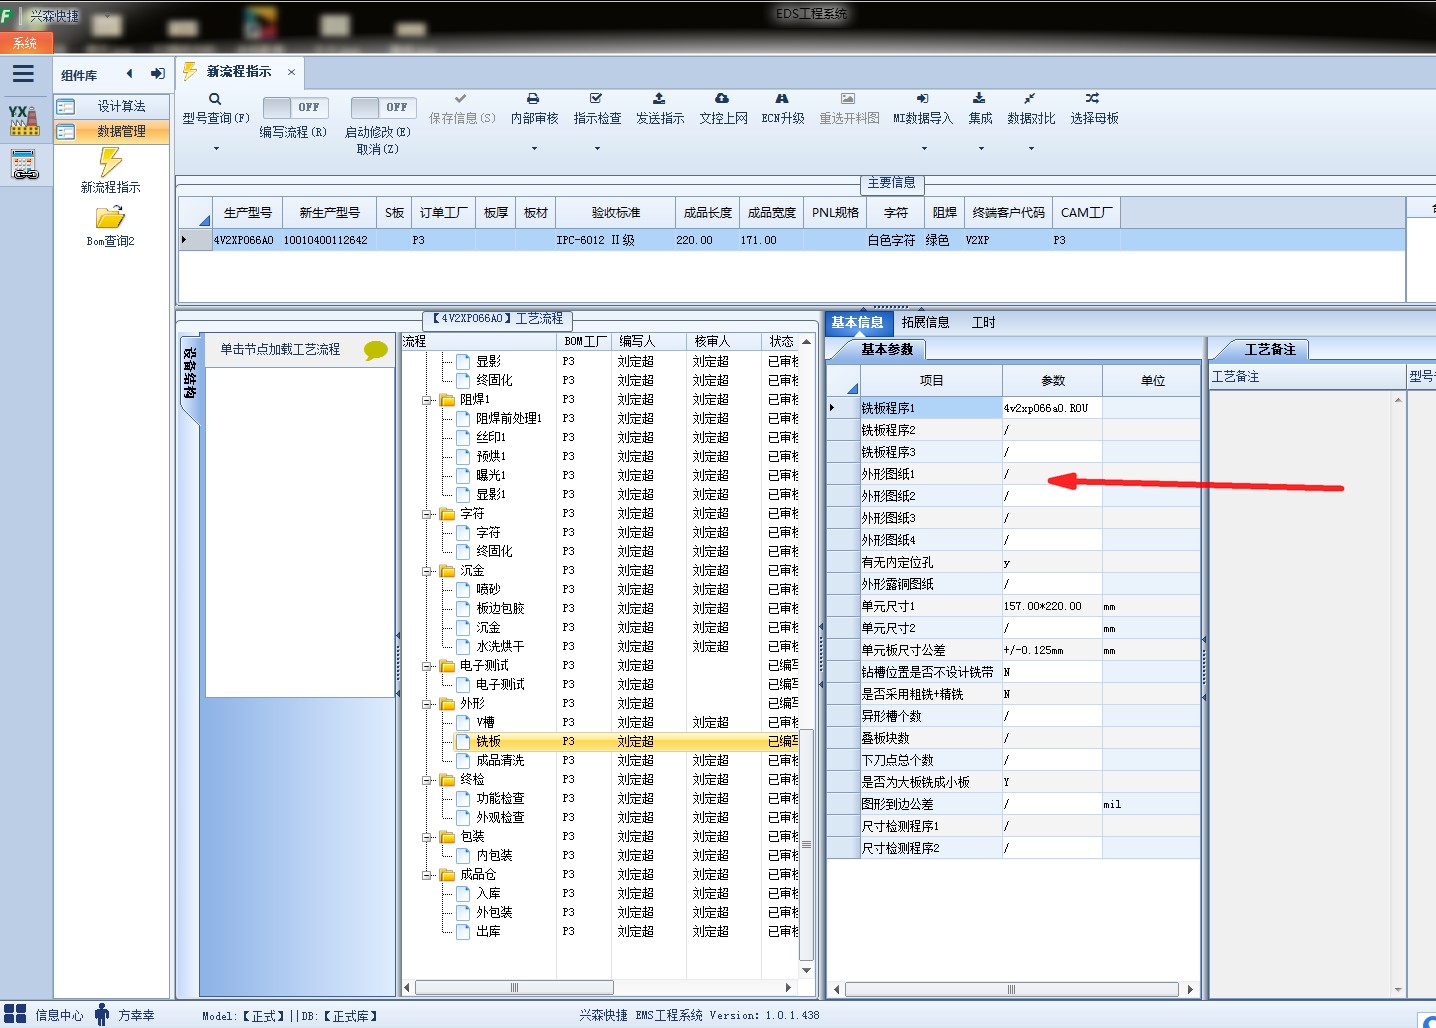
Task: Open the dropdown arrow under MI数据导入
Action: coord(923,149)
